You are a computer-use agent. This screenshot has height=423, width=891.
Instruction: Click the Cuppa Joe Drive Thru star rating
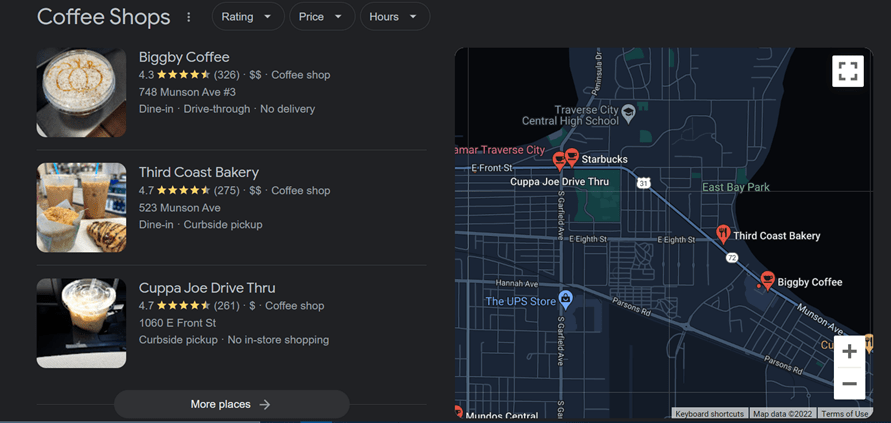pos(184,306)
